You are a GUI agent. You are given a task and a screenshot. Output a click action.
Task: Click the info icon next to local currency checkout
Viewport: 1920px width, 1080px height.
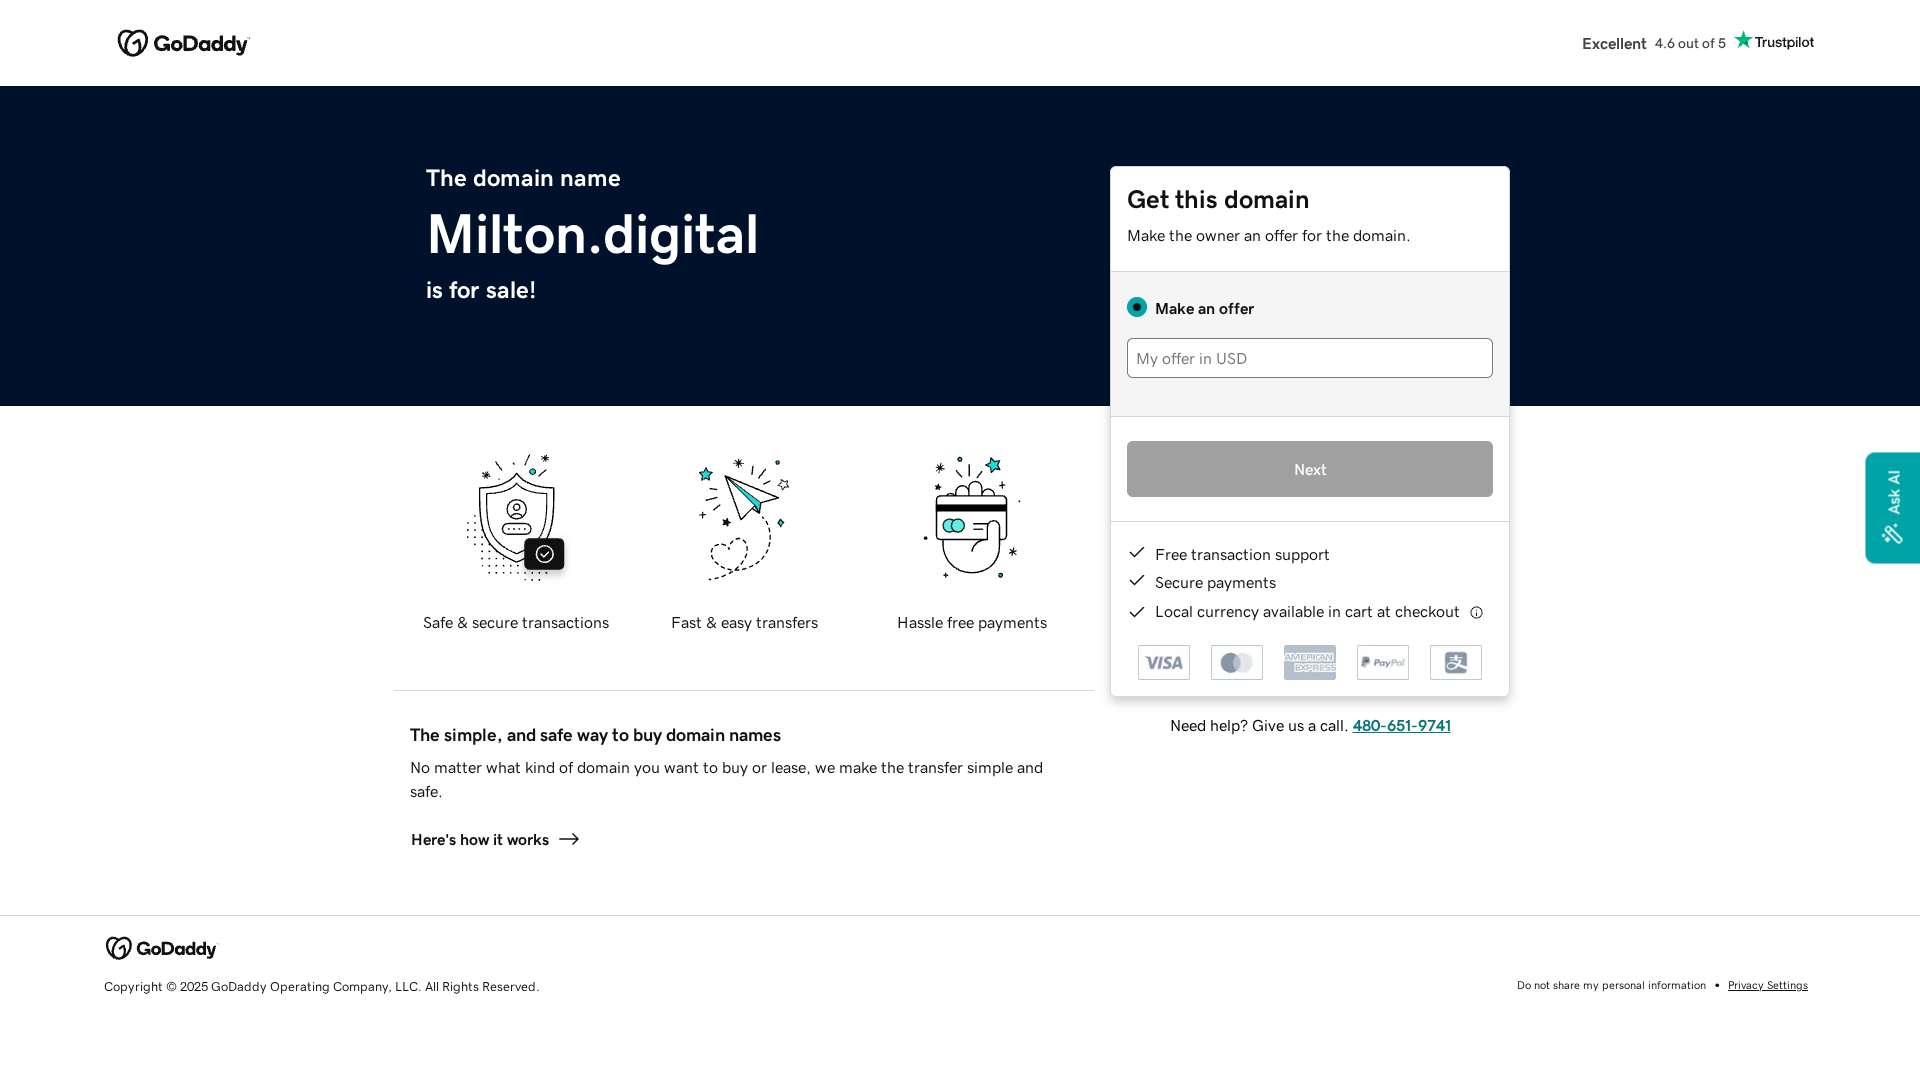point(1477,612)
